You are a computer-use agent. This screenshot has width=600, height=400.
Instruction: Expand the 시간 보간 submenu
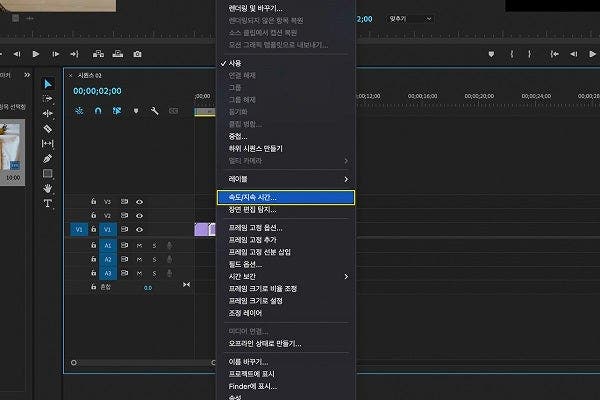[x=285, y=276]
